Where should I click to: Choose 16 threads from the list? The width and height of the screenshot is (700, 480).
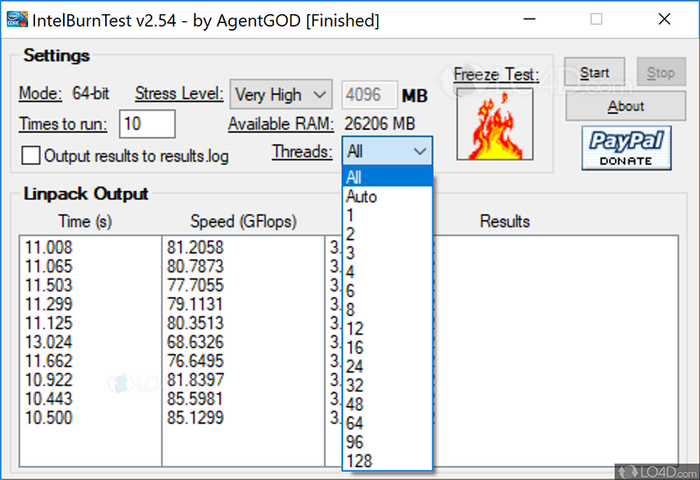[387, 347]
